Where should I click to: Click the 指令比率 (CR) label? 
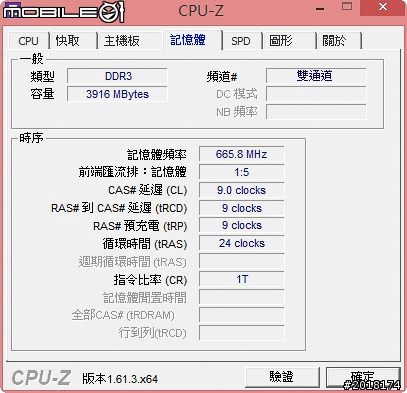150,280
